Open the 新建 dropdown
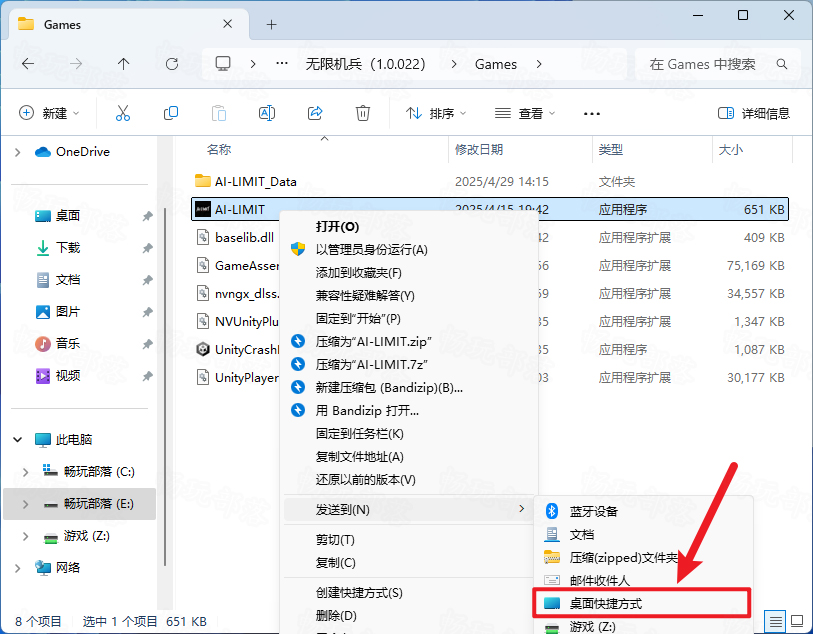The width and height of the screenshot is (813, 634). [49, 113]
